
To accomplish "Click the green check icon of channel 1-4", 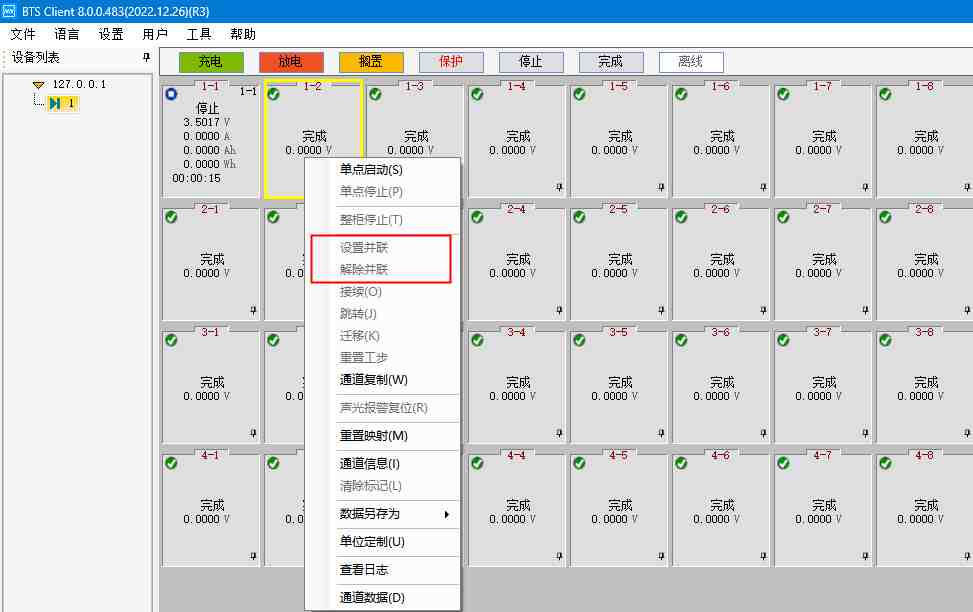I will click(x=477, y=94).
